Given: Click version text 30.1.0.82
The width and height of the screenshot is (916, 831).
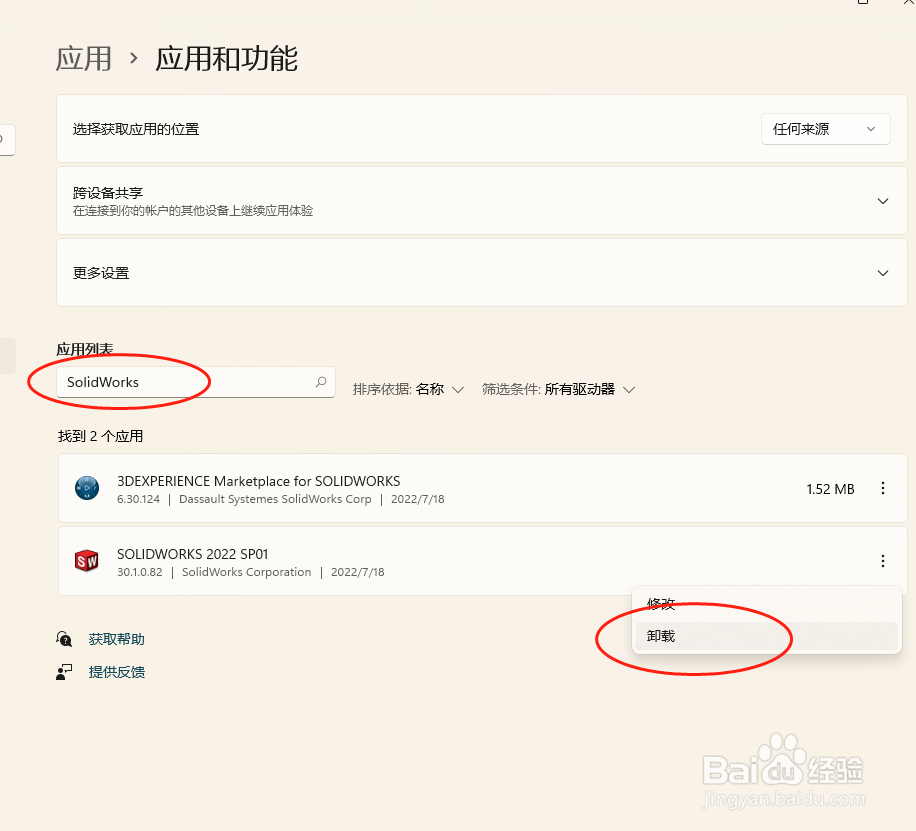Looking at the screenshot, I should (x=140, y=572).
